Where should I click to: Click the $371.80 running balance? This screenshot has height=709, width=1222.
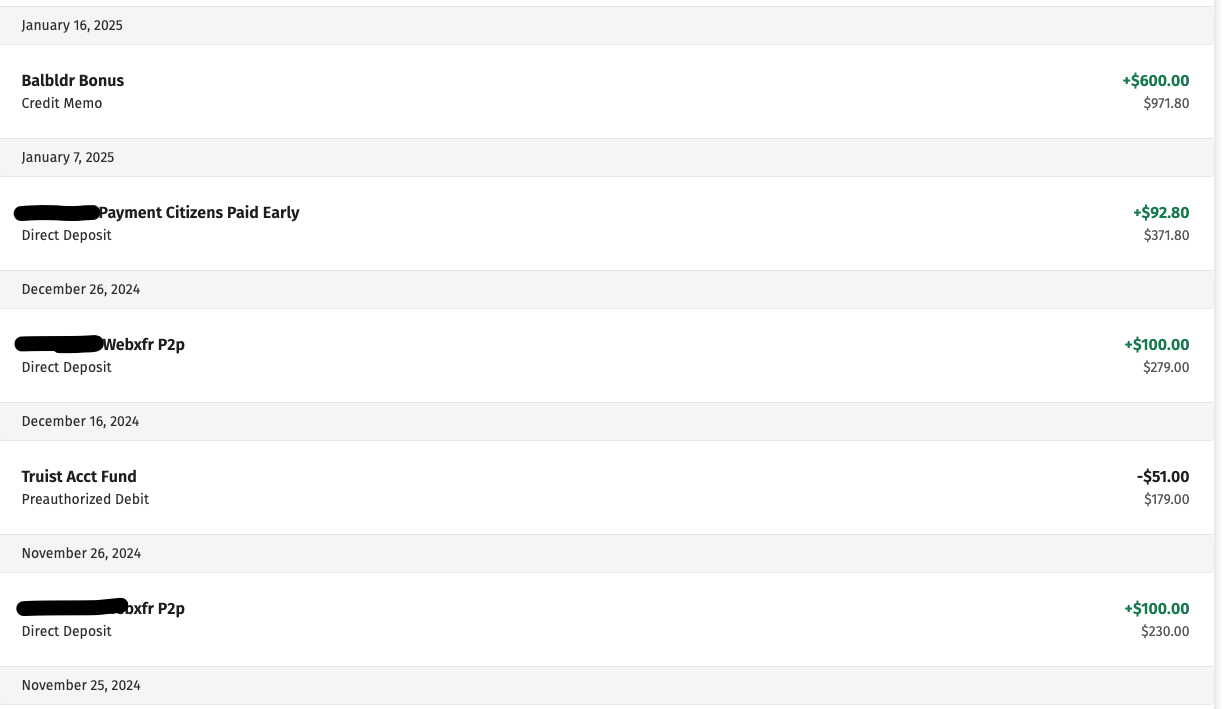1166,235
